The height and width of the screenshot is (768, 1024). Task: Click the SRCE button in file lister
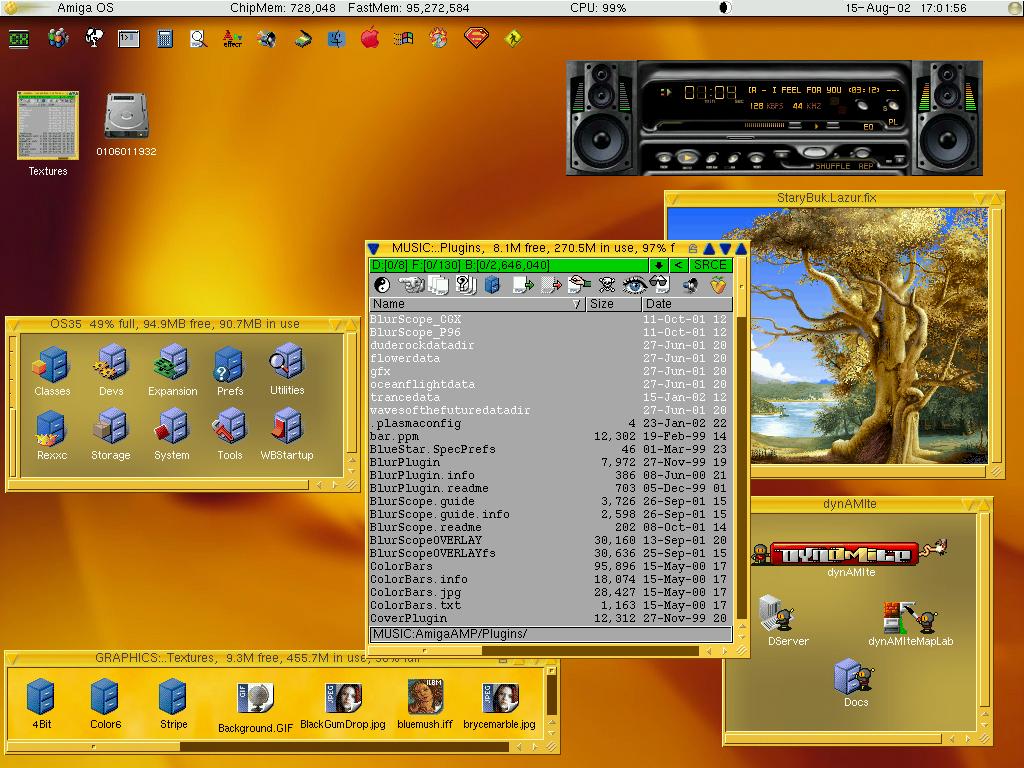pos(710,265)
